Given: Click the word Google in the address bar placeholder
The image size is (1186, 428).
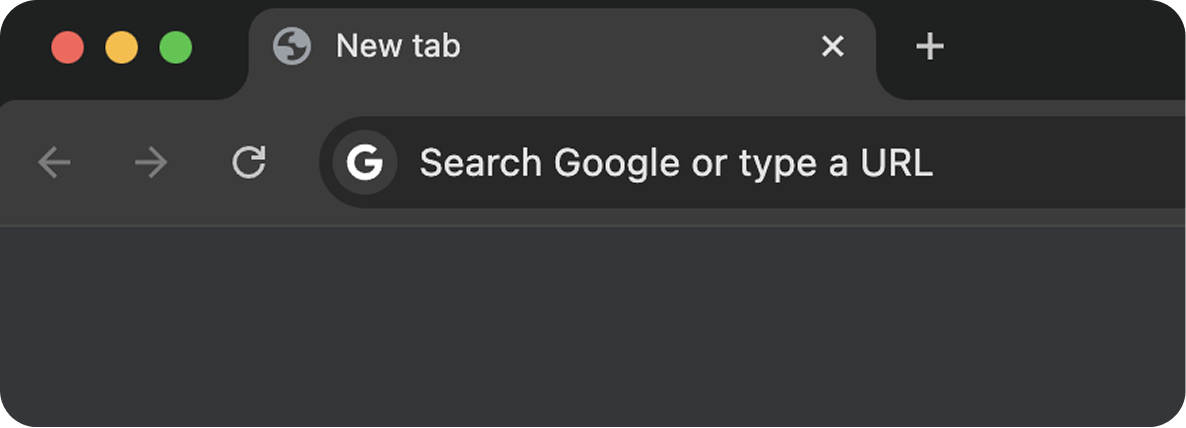Looking at the screenshot, I should (x=618, y=162).
